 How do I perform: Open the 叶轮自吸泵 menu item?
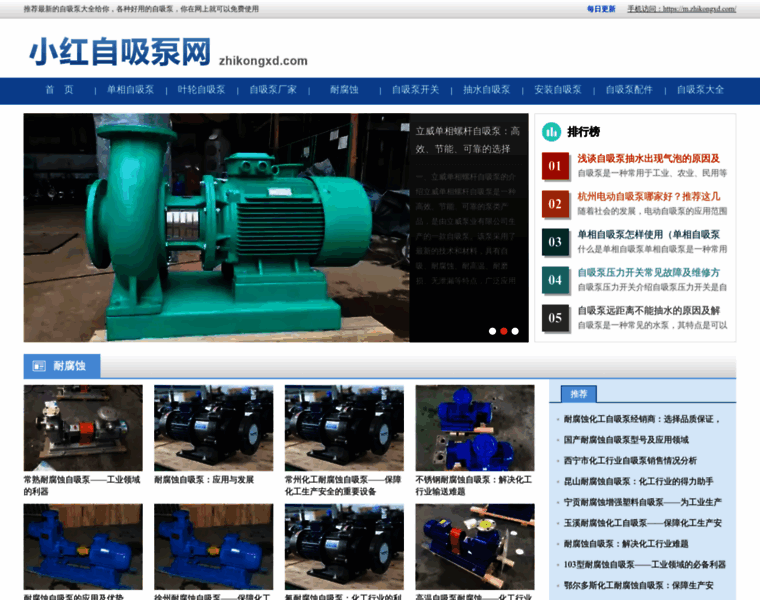coord(202,90)
